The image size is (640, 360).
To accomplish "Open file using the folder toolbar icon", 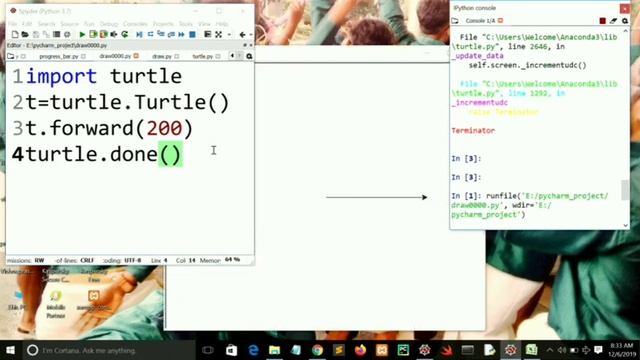I will (x=25, y=35).
